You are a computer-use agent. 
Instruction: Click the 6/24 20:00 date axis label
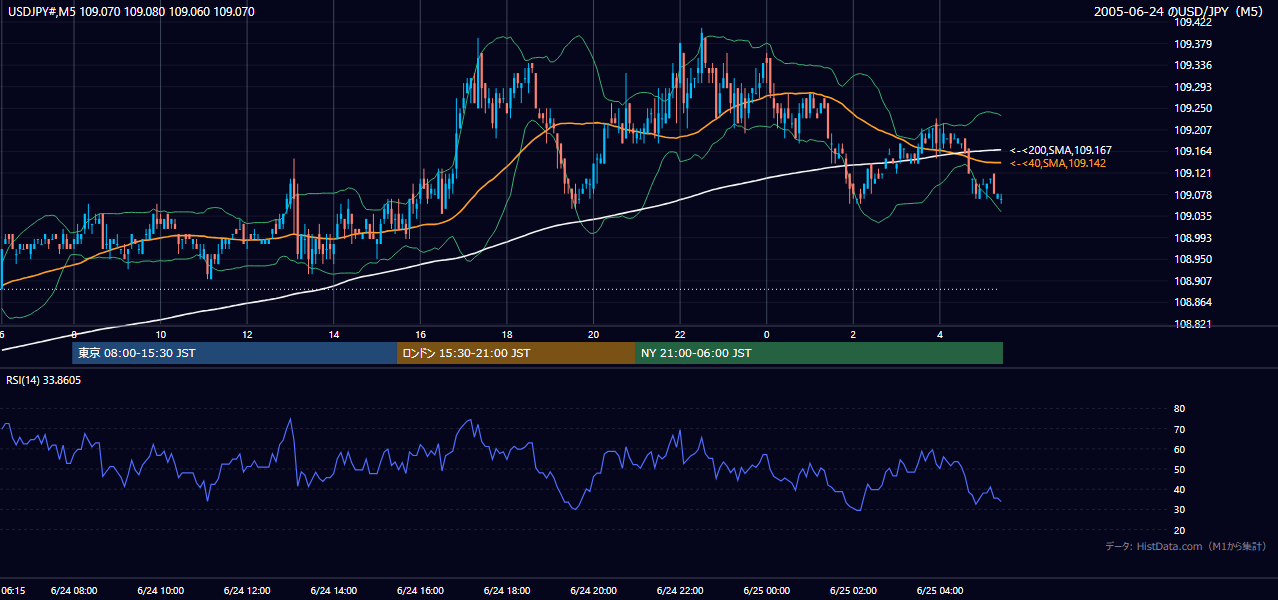[593, 591]
